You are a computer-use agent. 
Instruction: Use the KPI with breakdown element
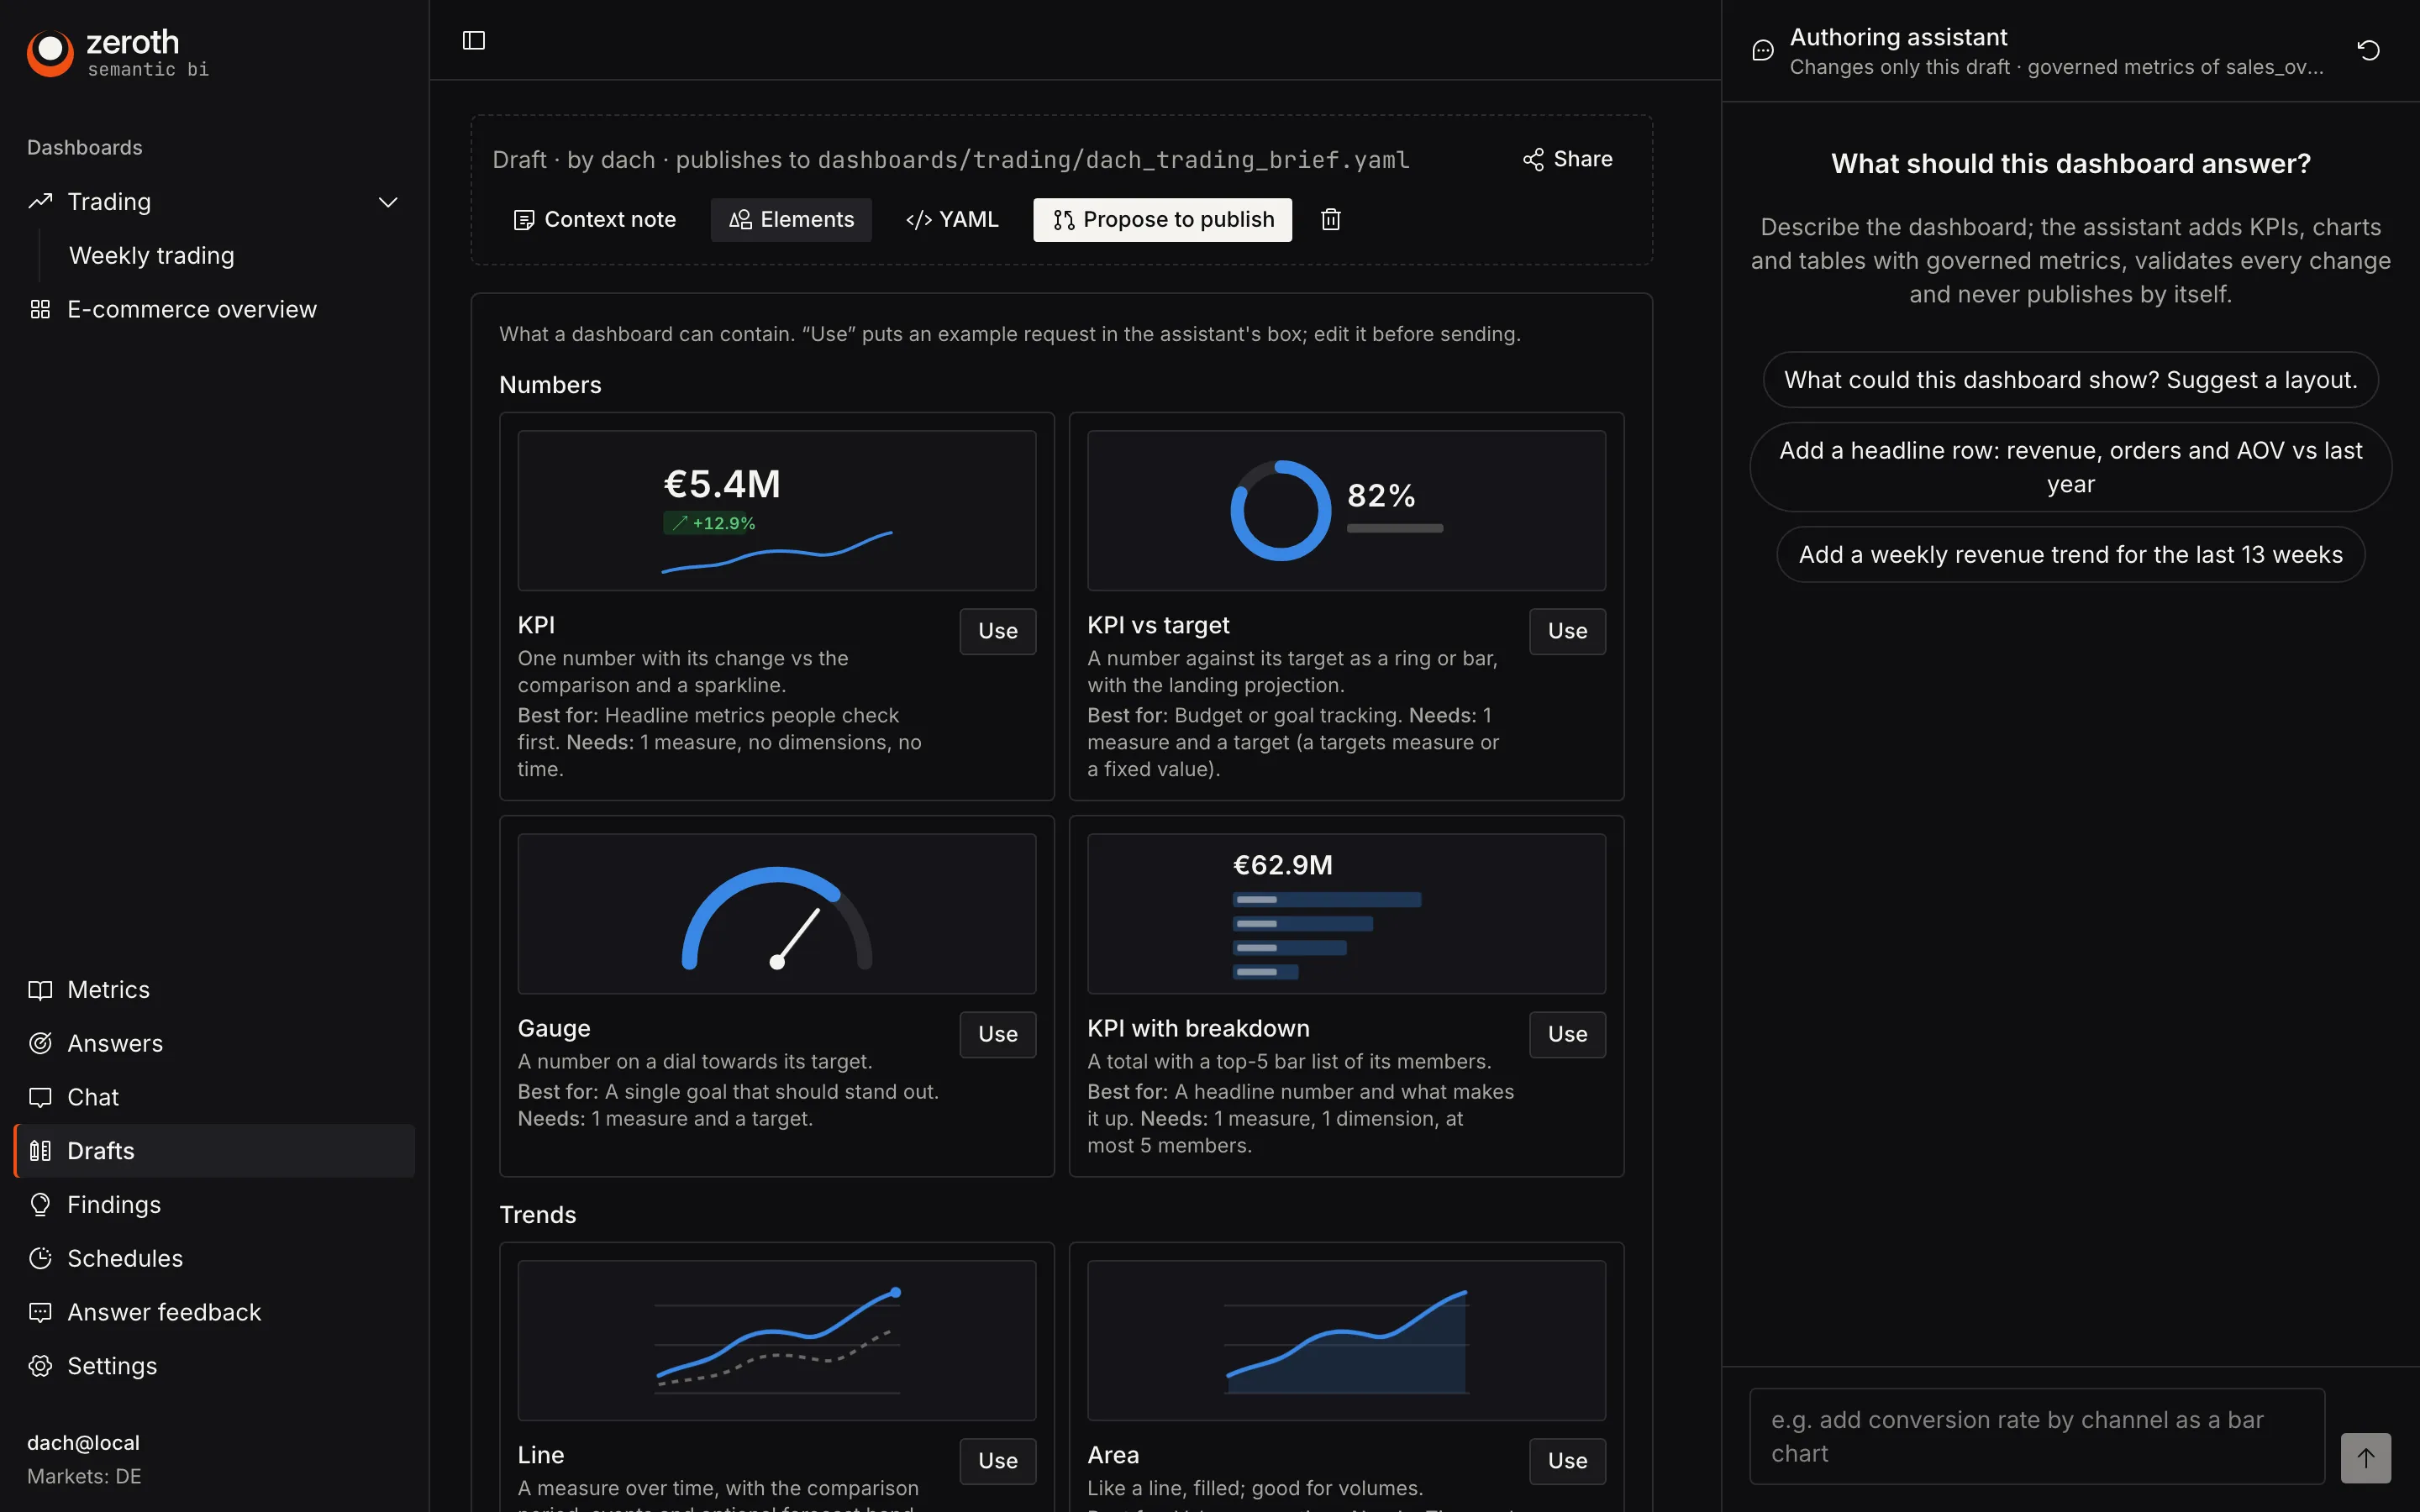[x=1567, y=1034]
